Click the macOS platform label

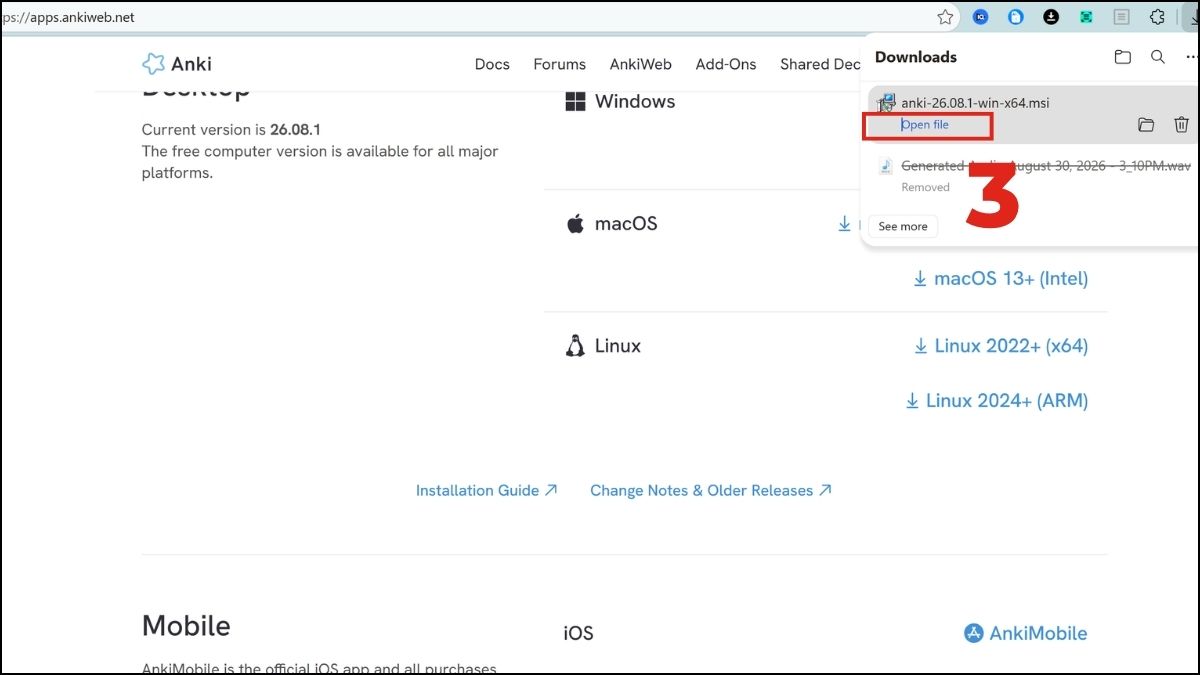[626, 224]
